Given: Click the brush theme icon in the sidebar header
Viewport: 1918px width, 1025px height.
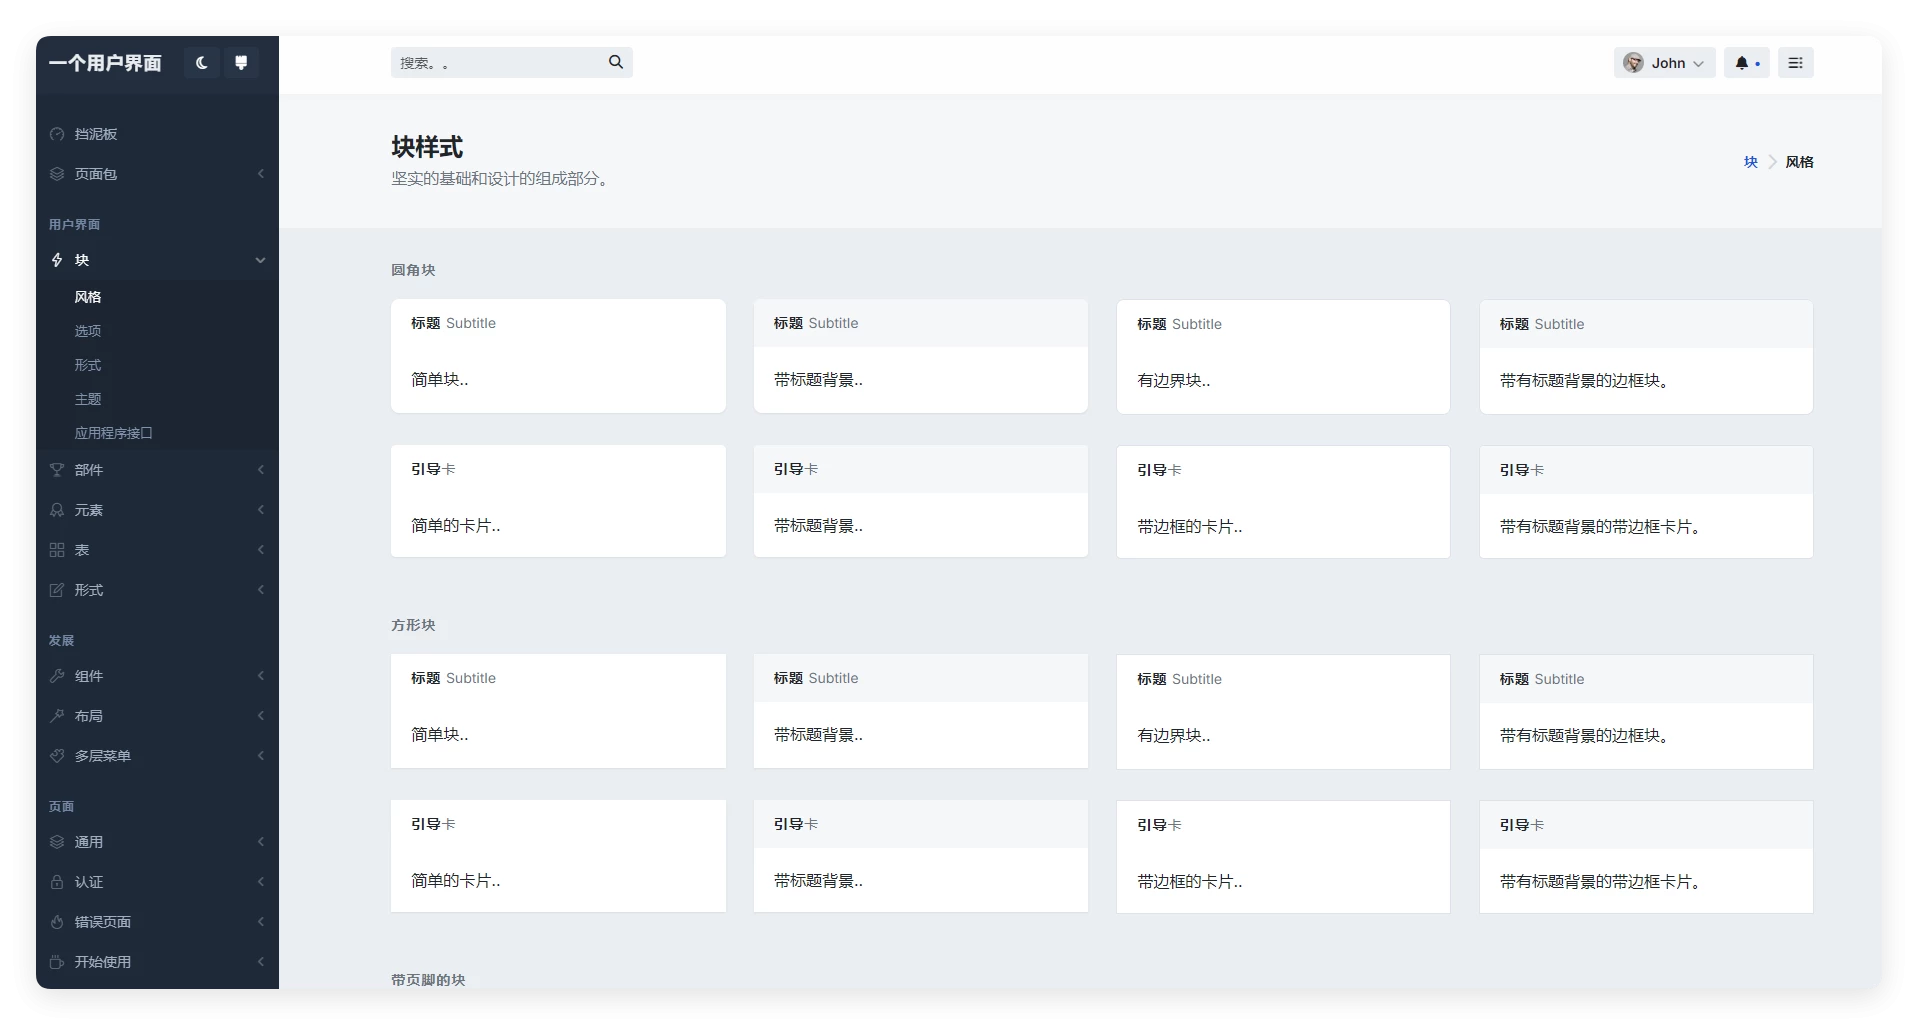Looking at the screenshot, I should click(241, 63).
